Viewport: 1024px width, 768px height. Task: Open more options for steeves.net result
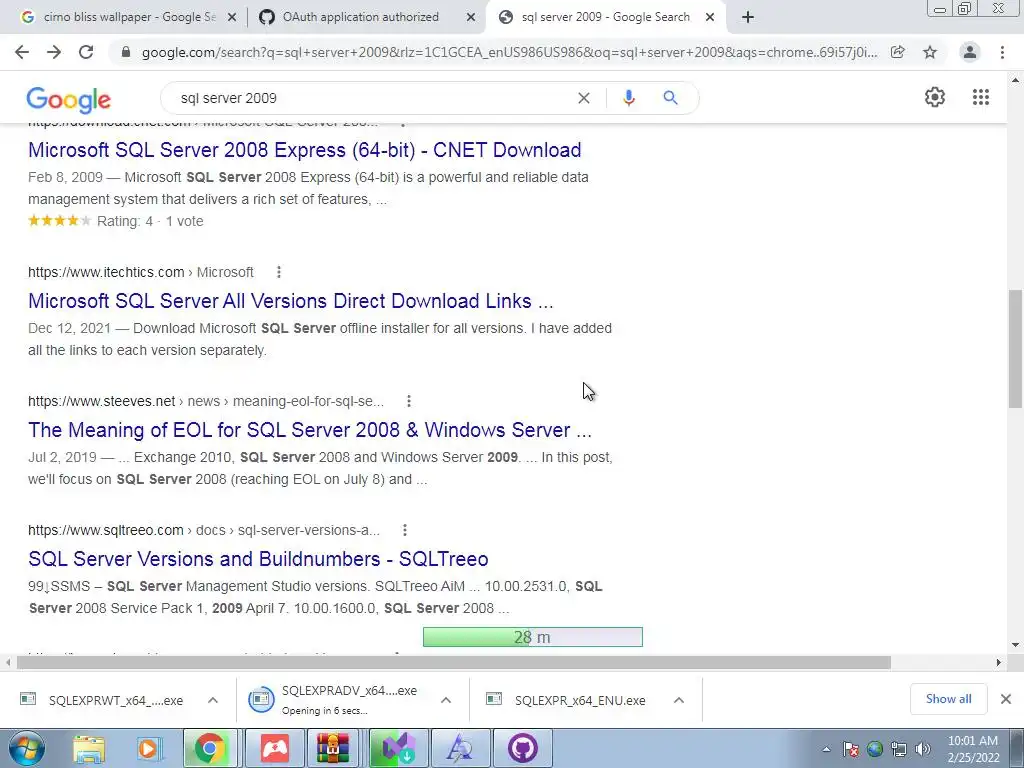coord(409,401)
